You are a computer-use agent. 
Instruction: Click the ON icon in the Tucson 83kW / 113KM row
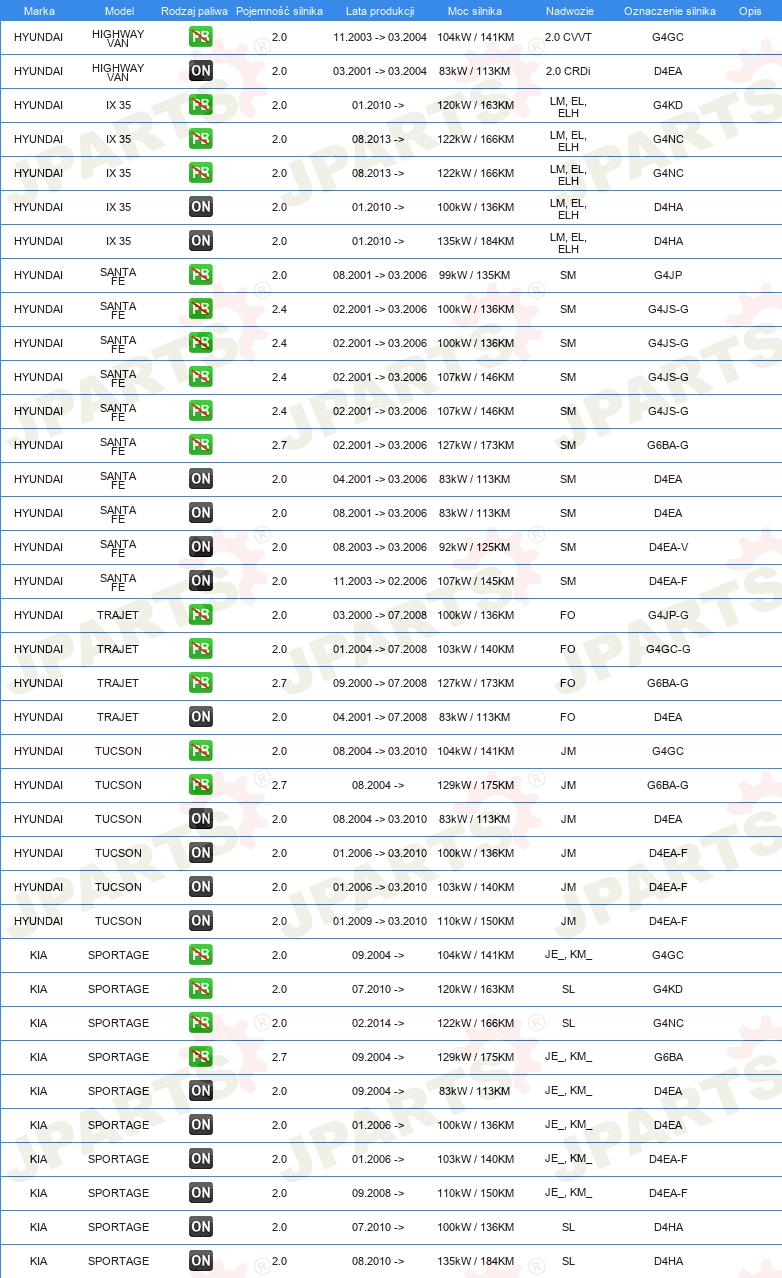tap(201, 819)
